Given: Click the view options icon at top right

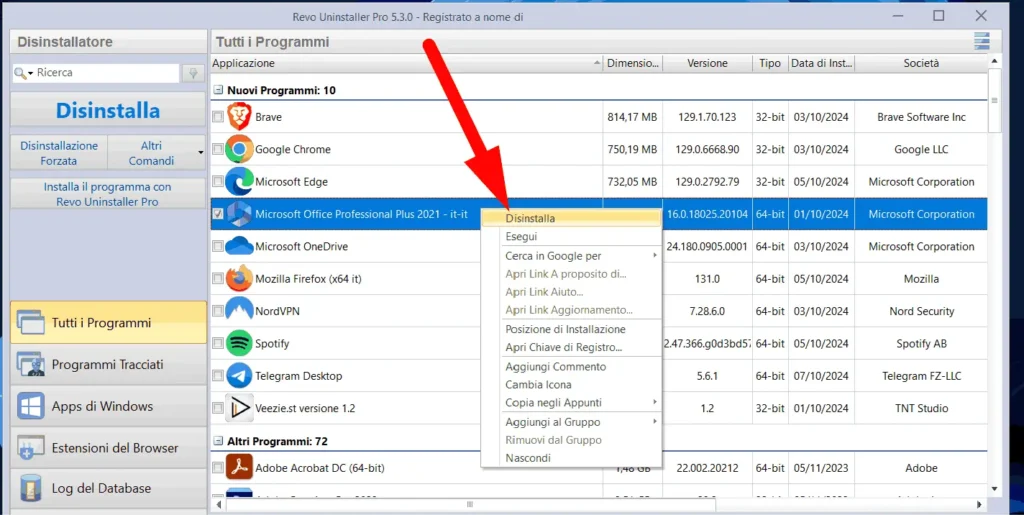Looking at the screenshot, I should point(982,41).
